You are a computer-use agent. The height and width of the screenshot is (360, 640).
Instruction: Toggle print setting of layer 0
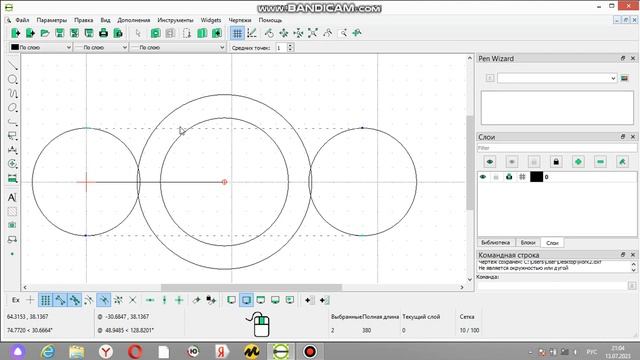(x=509, y=177)
